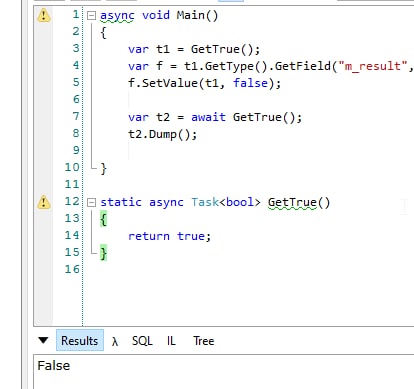This screenshot has width=414, height=389.
Task: Open the SQL tab
Action: [x=142, y=341]
